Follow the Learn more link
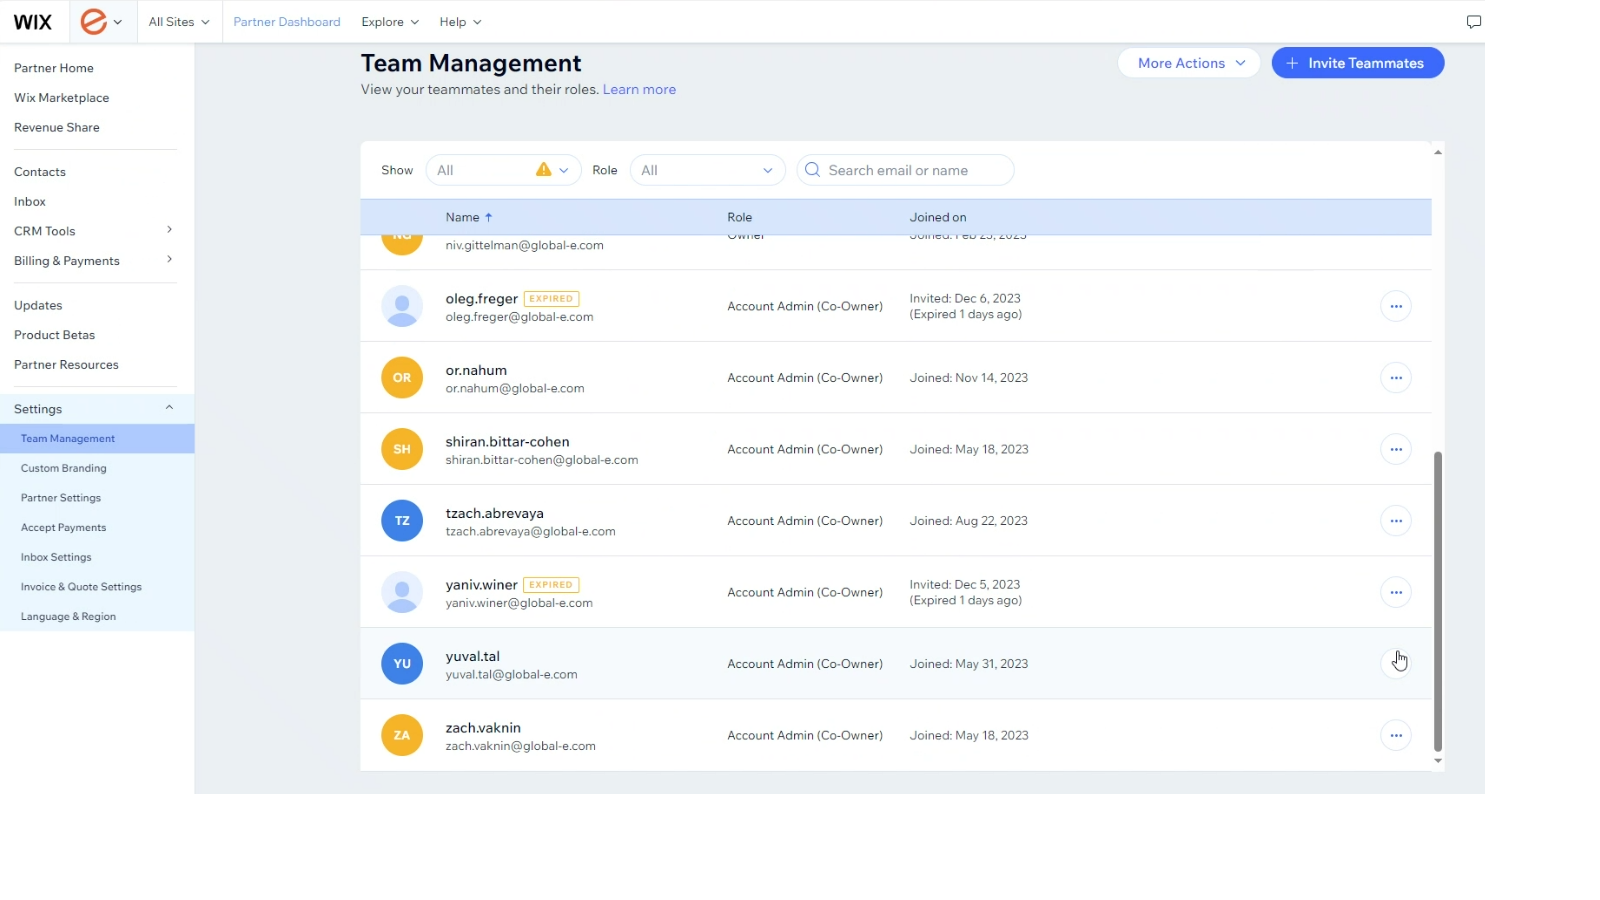Viewport: 1600px width, 900px height. (x=639, y=90)
